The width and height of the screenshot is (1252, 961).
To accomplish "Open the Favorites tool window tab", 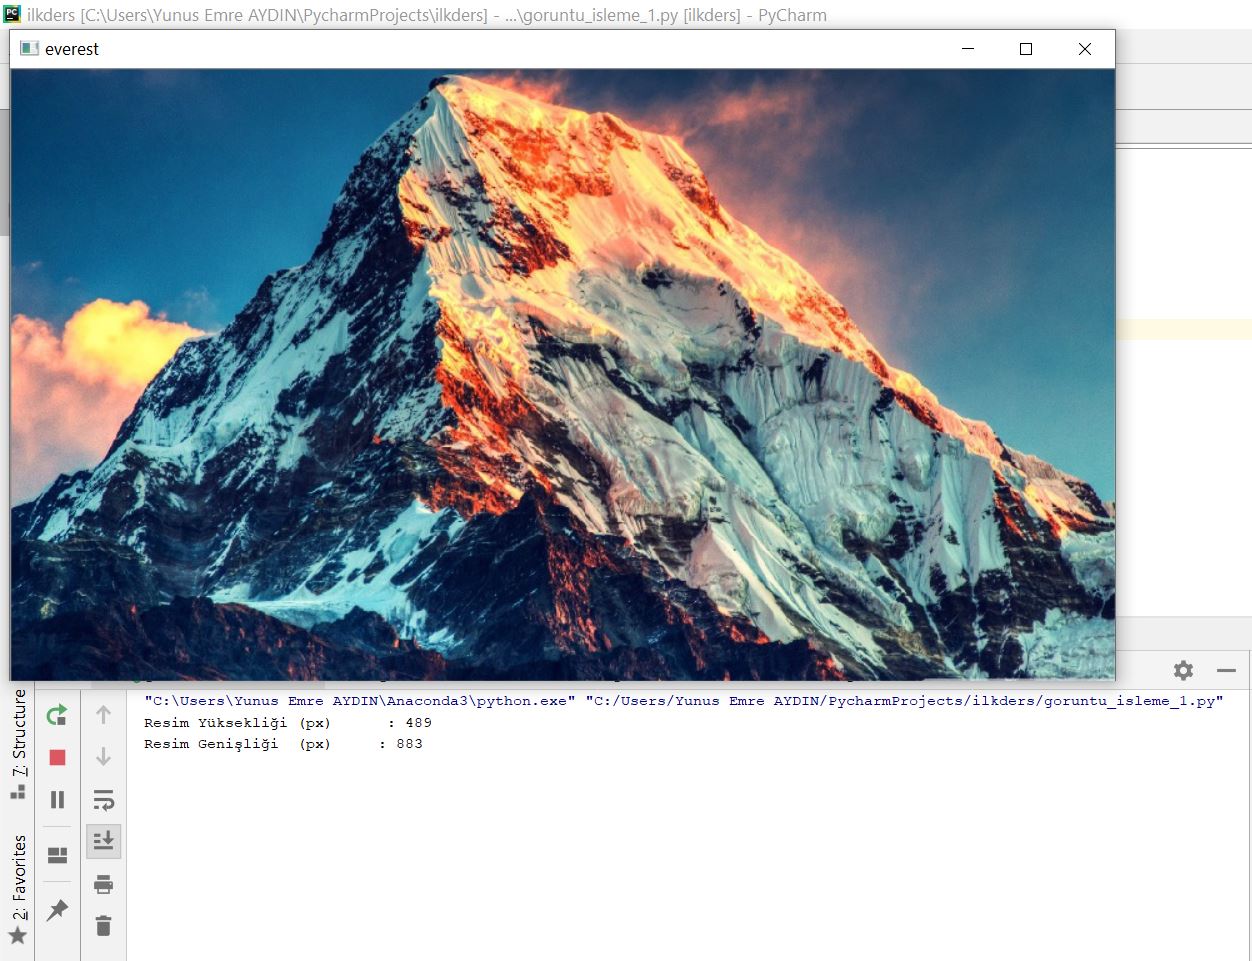I will click(18, 889).
